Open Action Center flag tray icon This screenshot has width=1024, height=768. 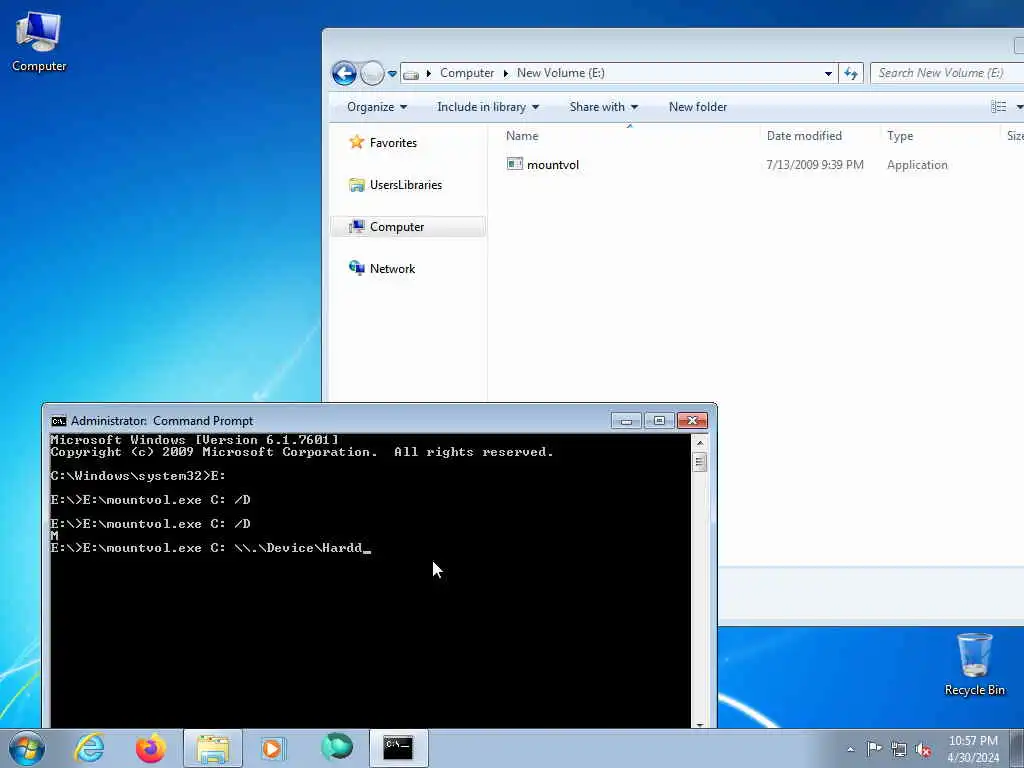click(874, 749)
